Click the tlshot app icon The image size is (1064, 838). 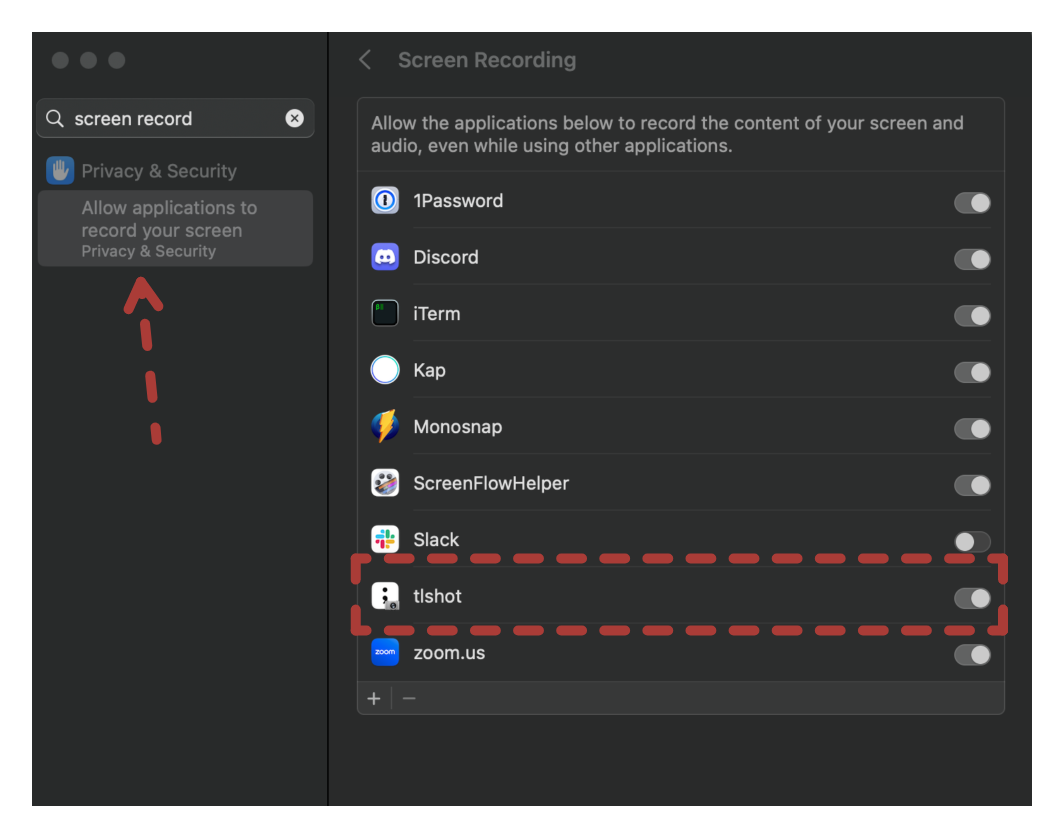pyautogui.click(x=385, y=596)
